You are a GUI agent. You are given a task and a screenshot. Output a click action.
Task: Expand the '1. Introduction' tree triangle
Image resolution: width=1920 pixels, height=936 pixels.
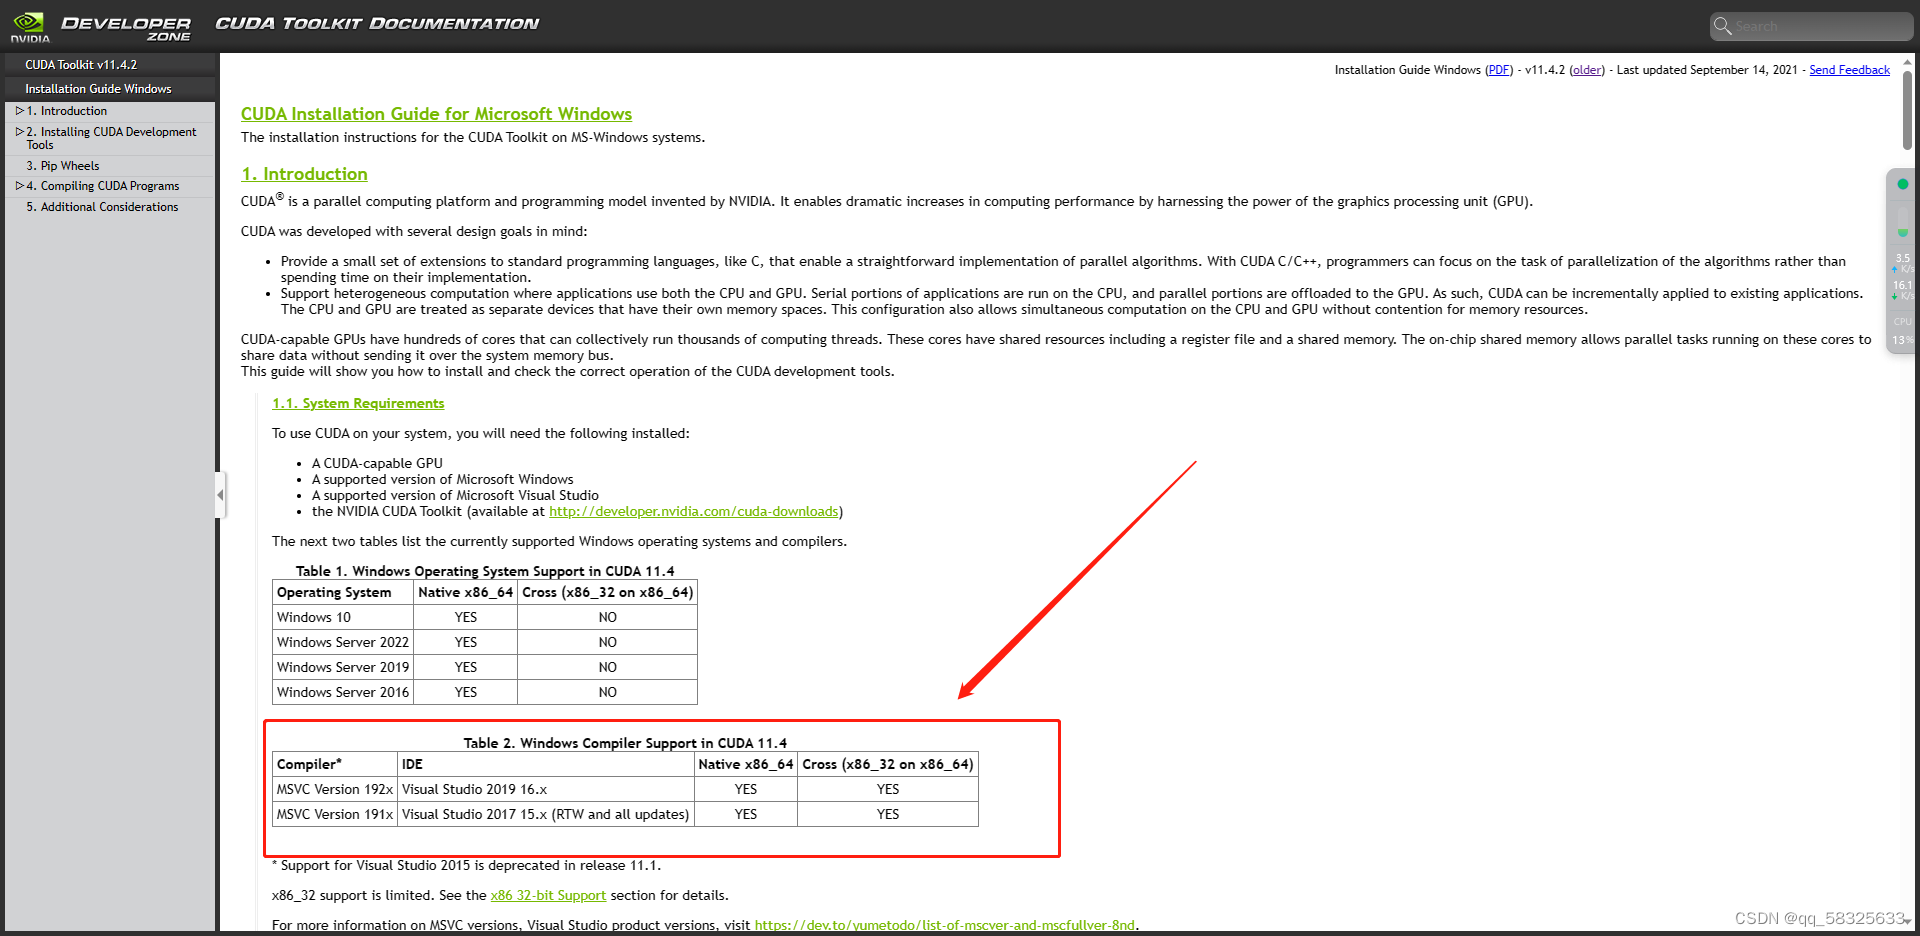tap(19, 111)
